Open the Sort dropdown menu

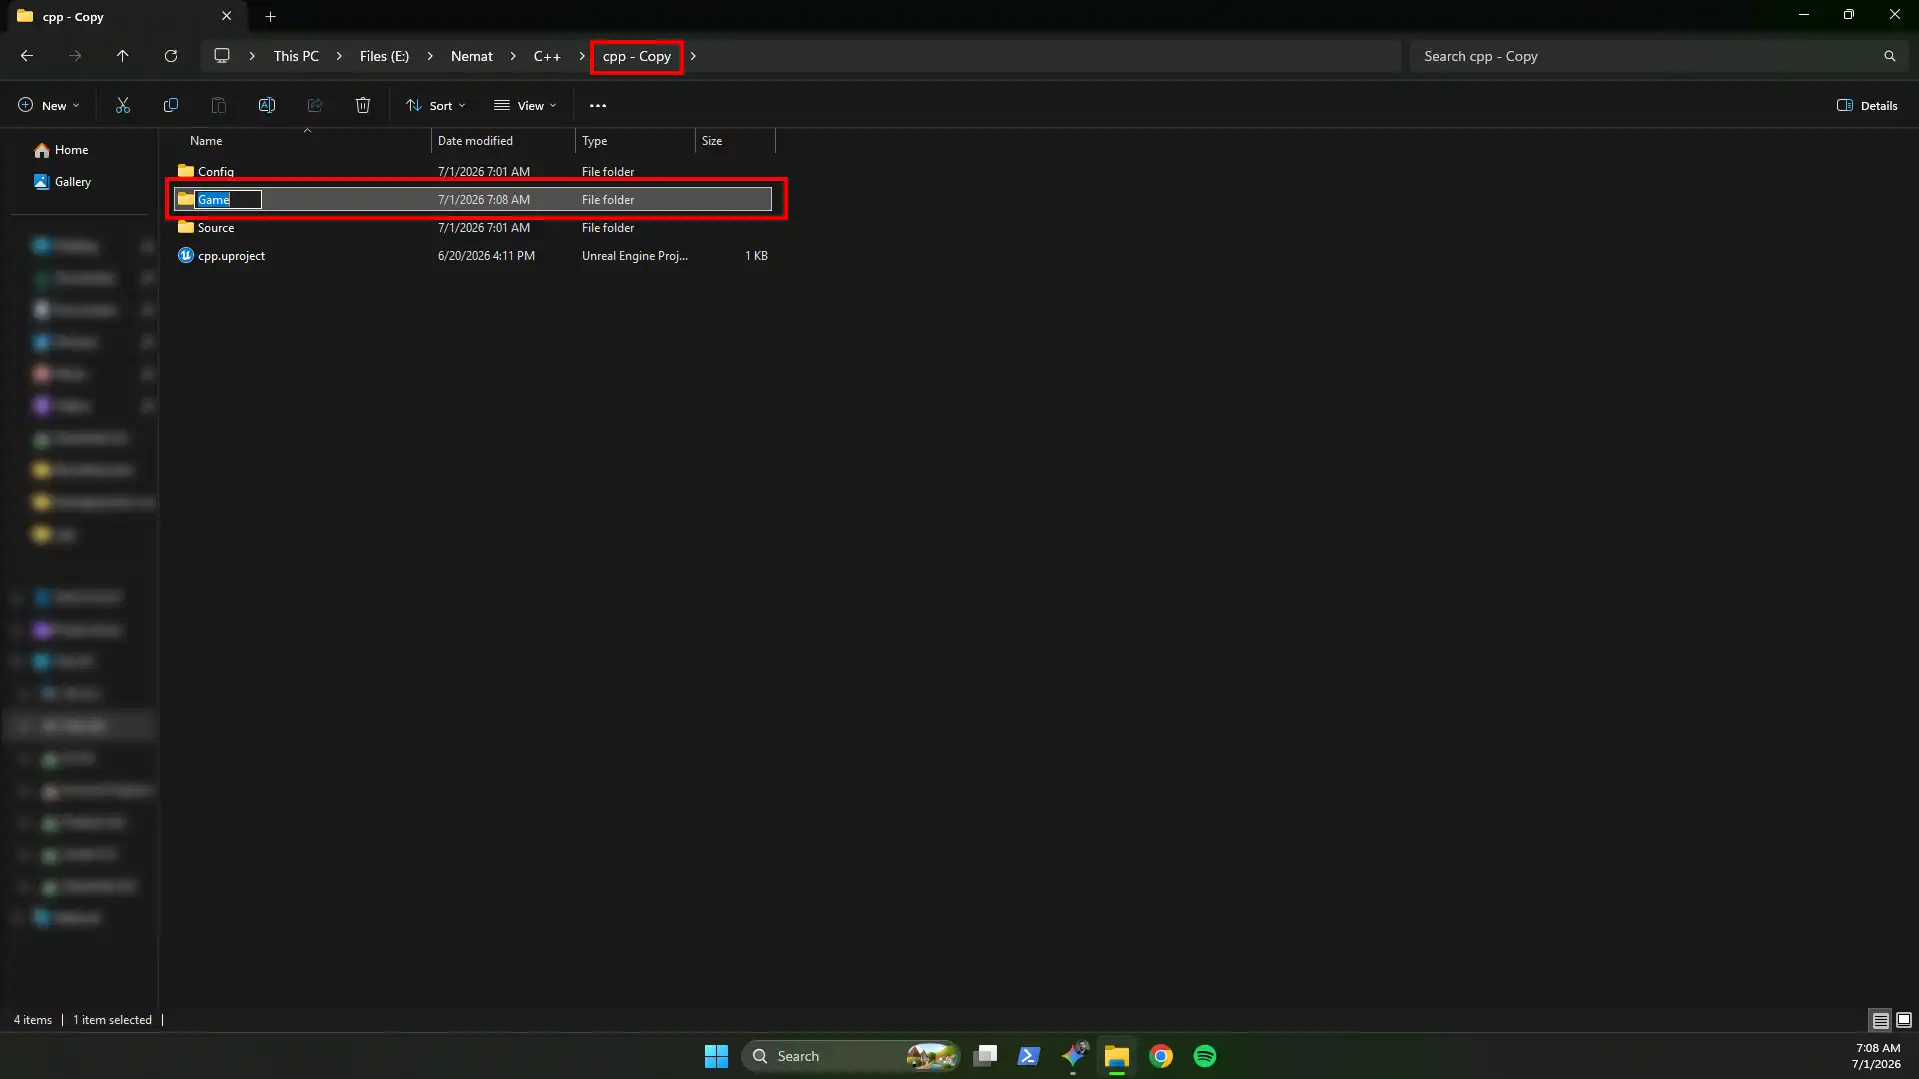pos(436,105)
